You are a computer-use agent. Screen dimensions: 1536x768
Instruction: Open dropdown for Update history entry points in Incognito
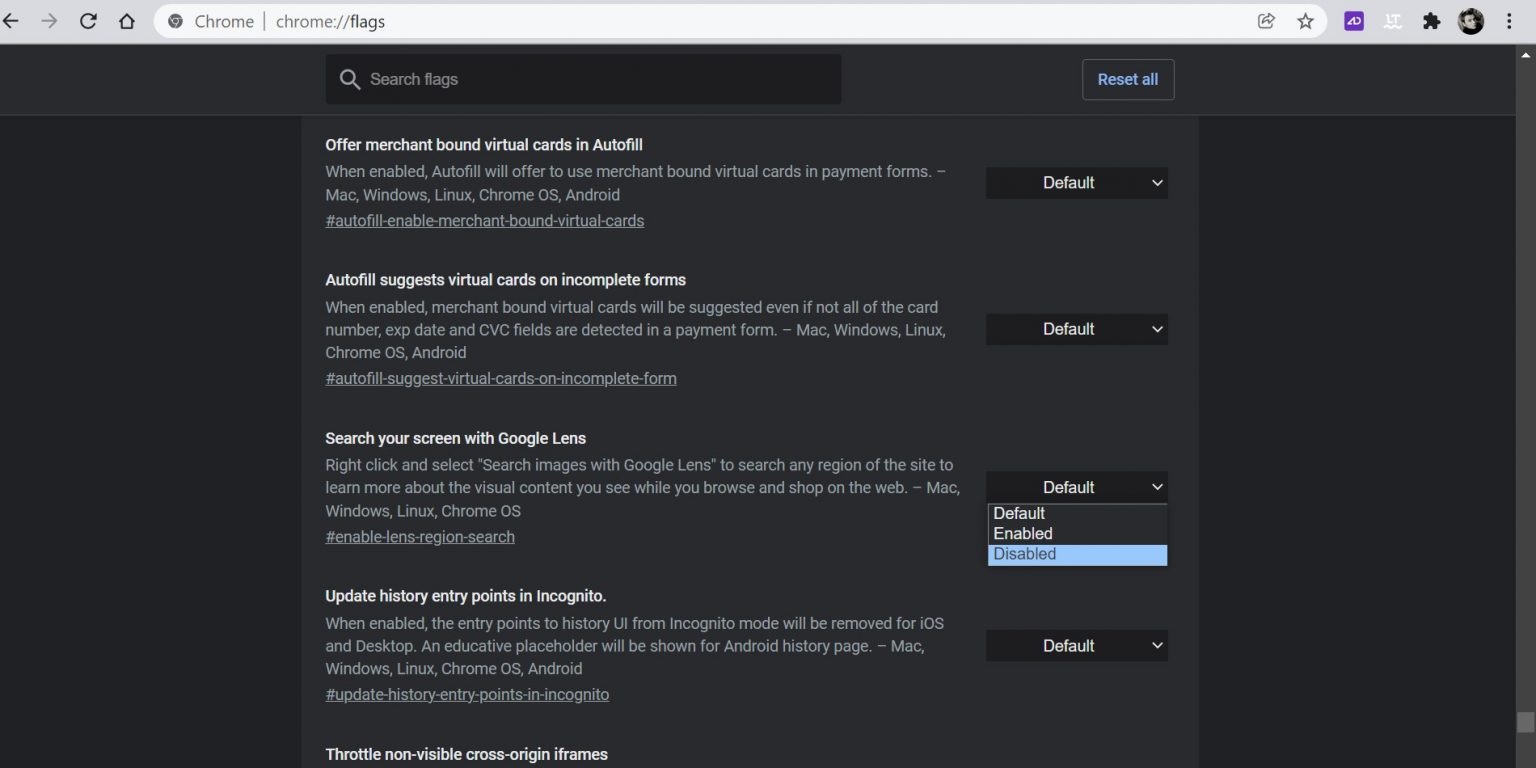pos(1077,646)
